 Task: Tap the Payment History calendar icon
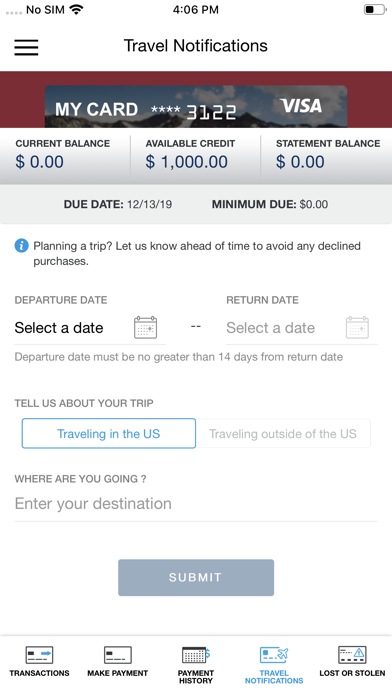click(x=196, y=655)
